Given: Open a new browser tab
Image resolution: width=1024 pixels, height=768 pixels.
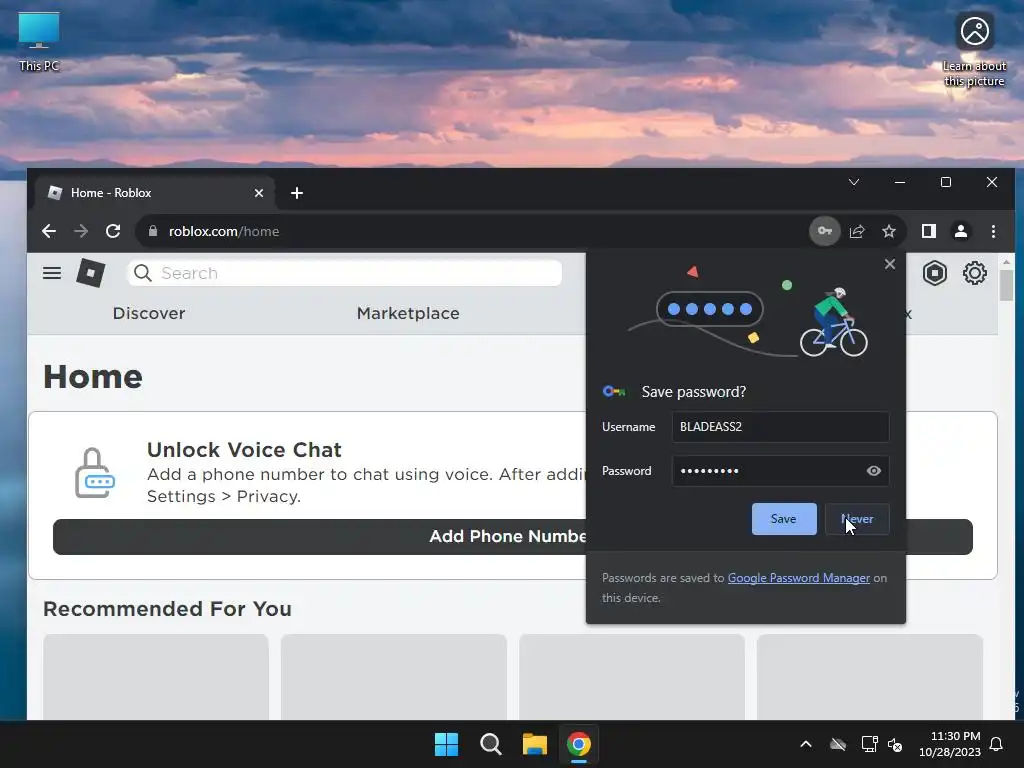Looking at the screenshot, I should [x=296, y=193].
